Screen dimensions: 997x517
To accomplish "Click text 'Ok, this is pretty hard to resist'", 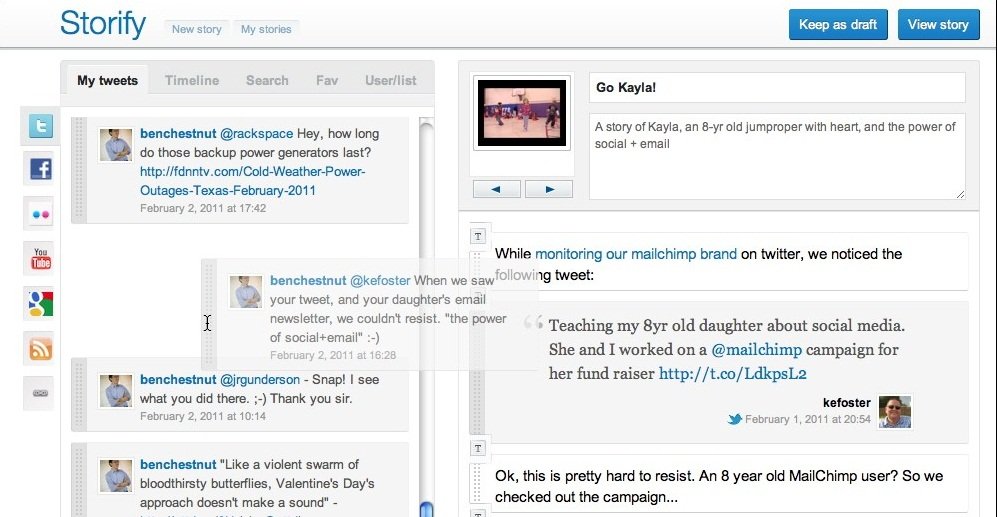I will click(x=593, y=476).
